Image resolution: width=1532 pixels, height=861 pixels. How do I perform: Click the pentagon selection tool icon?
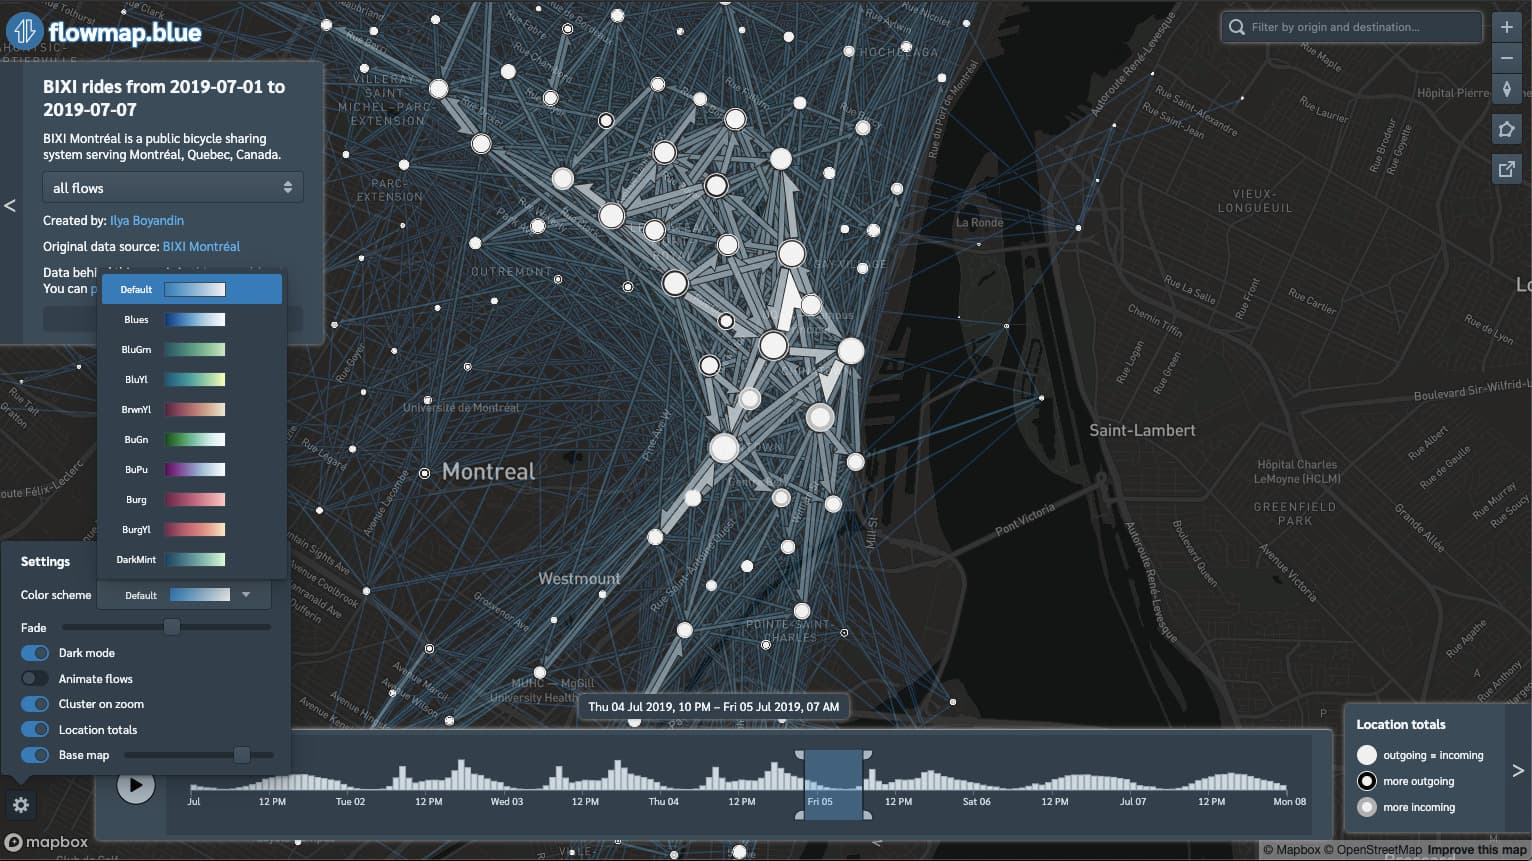[1506, 129]
